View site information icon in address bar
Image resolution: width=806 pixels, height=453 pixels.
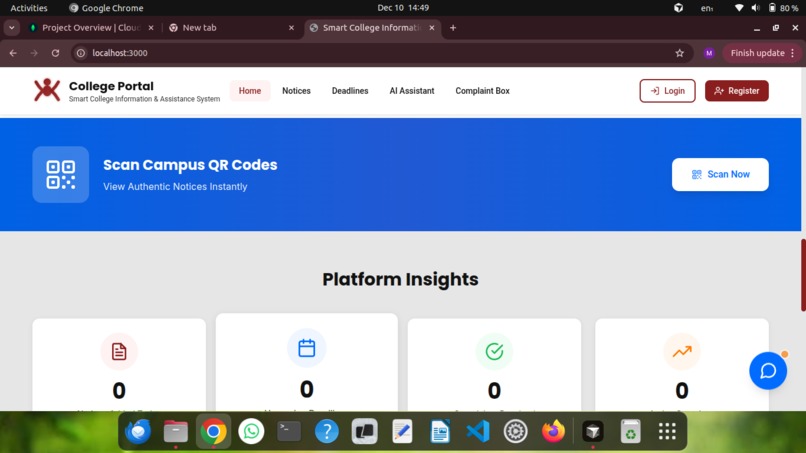tap(81, 53)
